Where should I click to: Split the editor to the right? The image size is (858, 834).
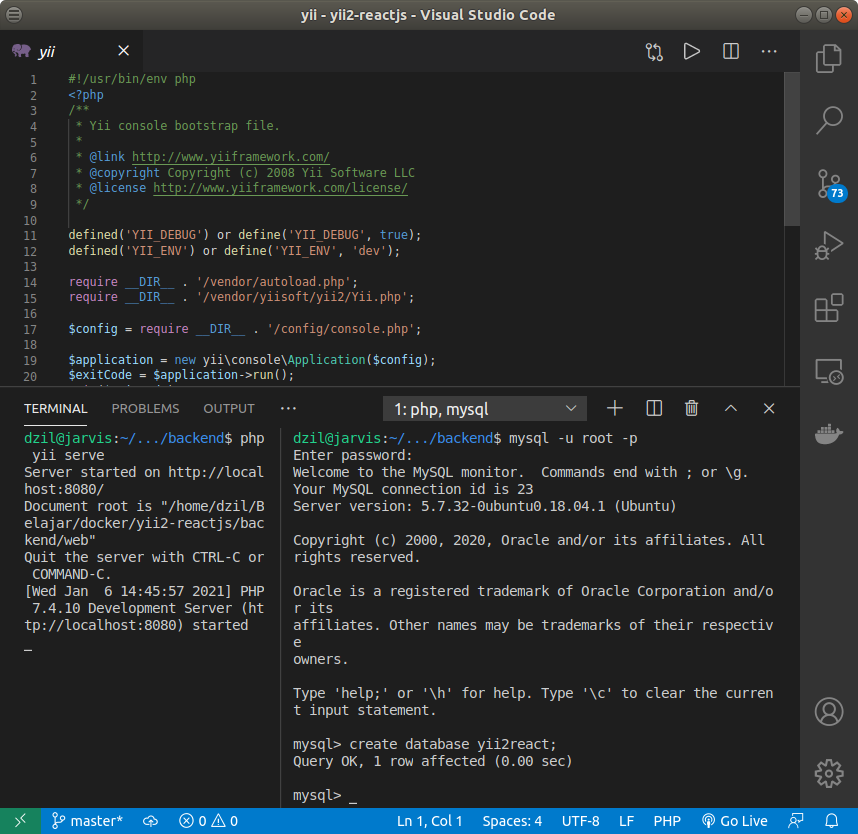(731, 51)
